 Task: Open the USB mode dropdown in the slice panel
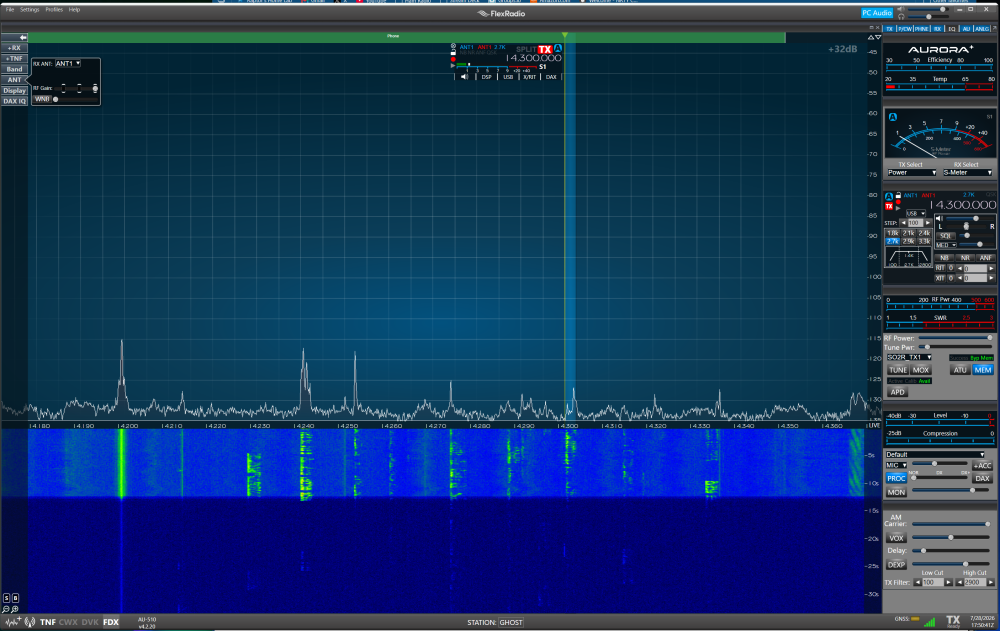(x=915, y=214)
